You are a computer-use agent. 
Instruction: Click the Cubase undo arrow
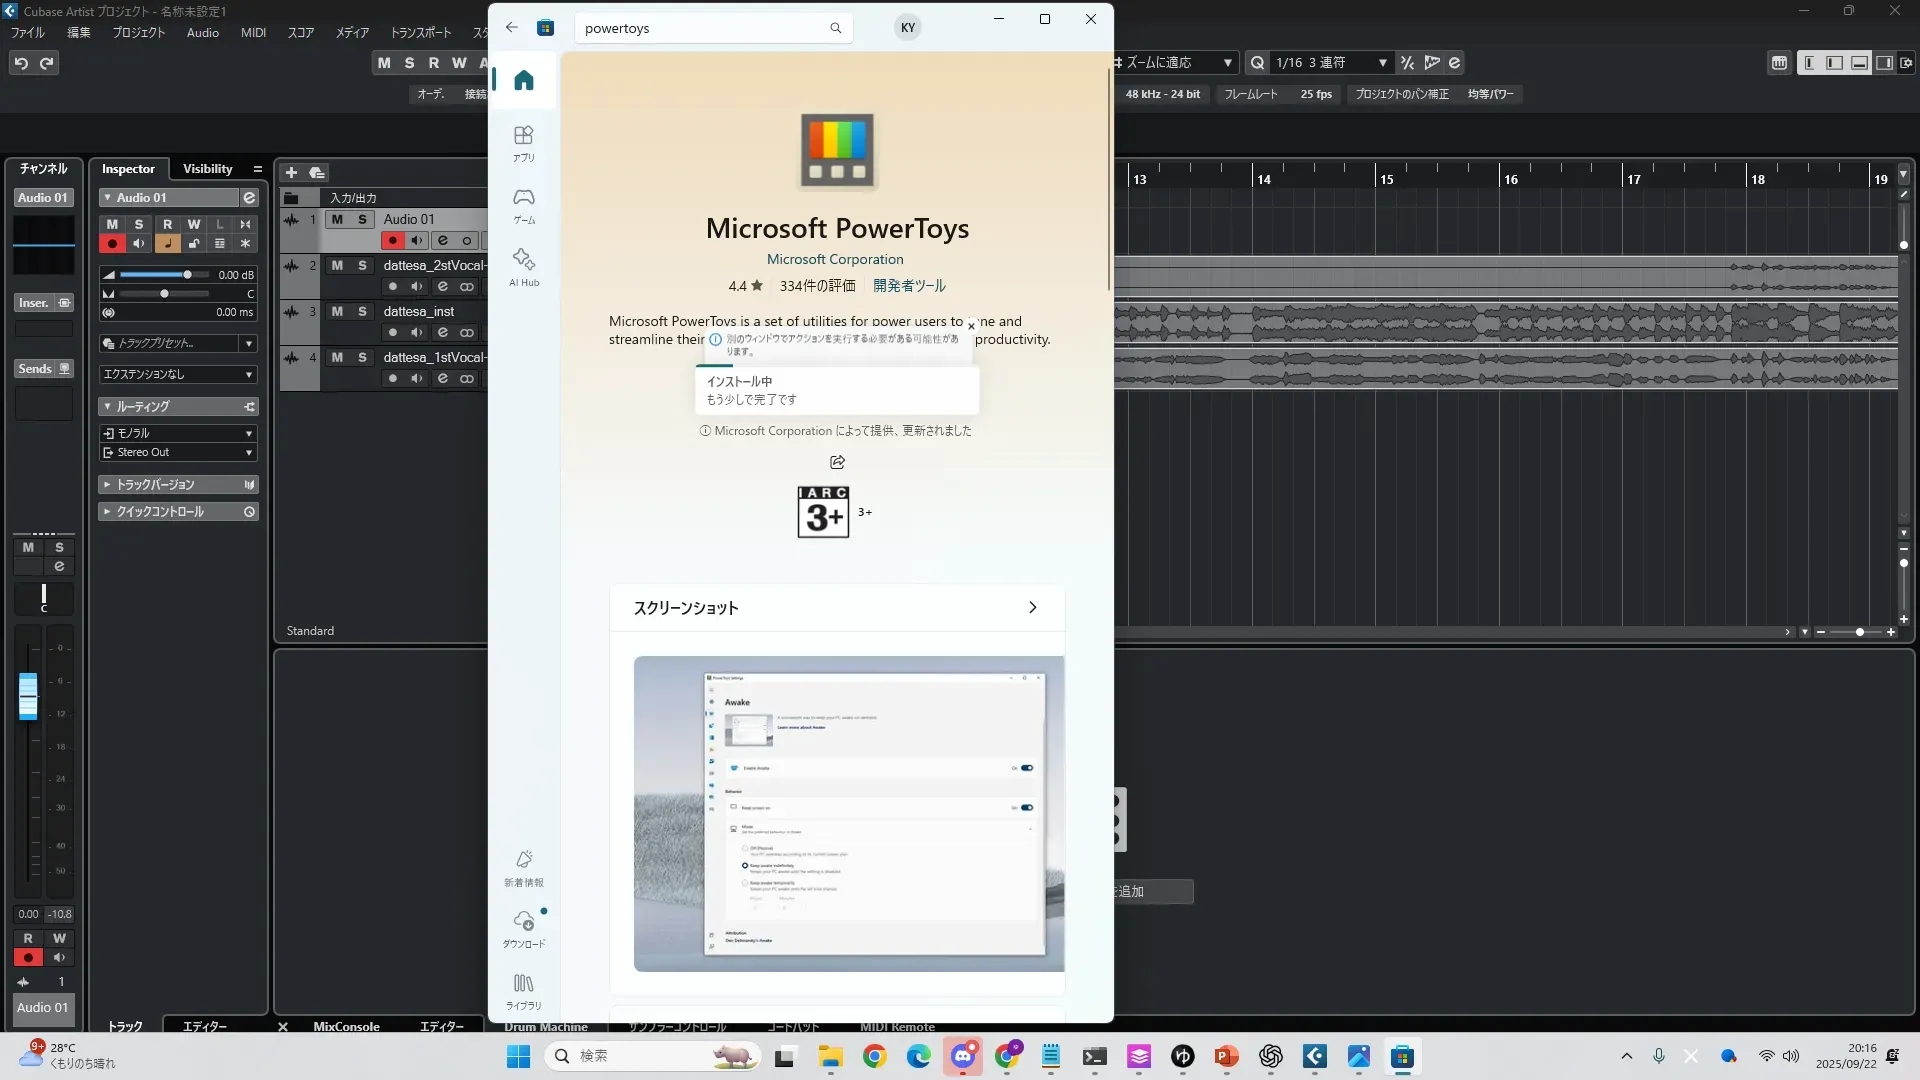pos(21,63)
